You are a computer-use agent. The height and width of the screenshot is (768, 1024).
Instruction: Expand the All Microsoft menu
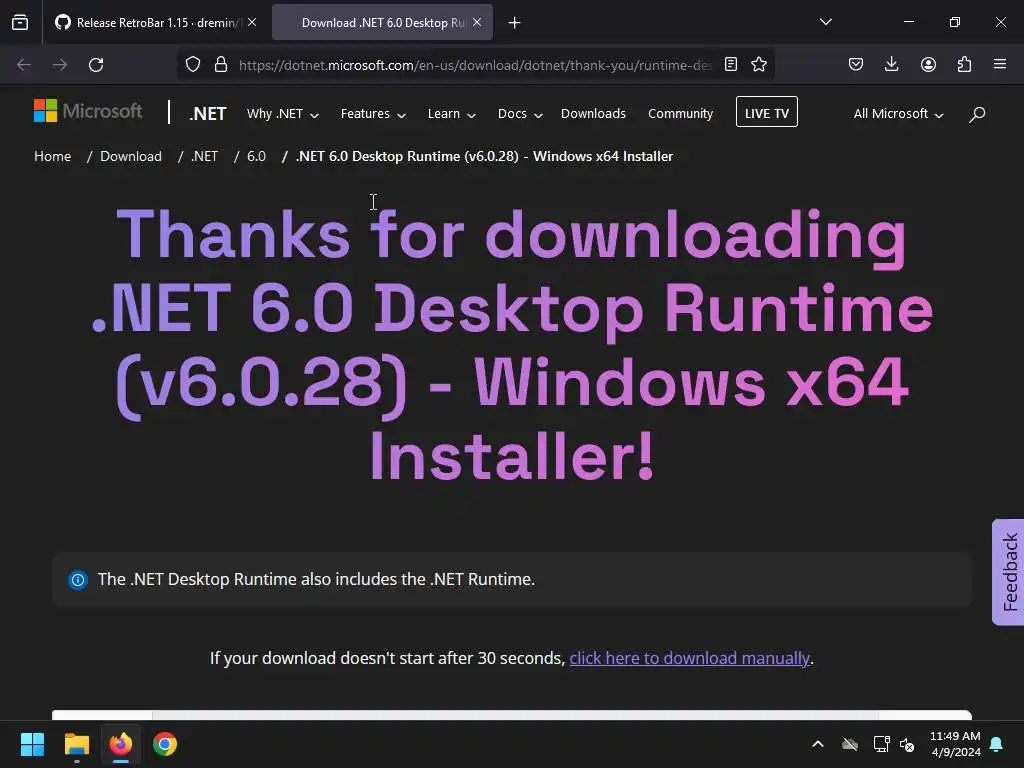[x=898, y=114]
